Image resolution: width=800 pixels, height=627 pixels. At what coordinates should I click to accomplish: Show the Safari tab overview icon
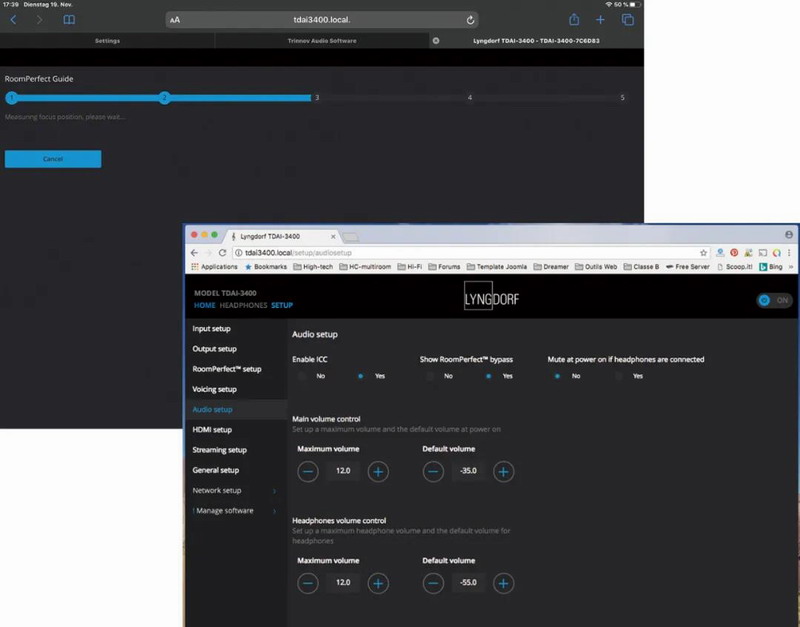(628, 20)
